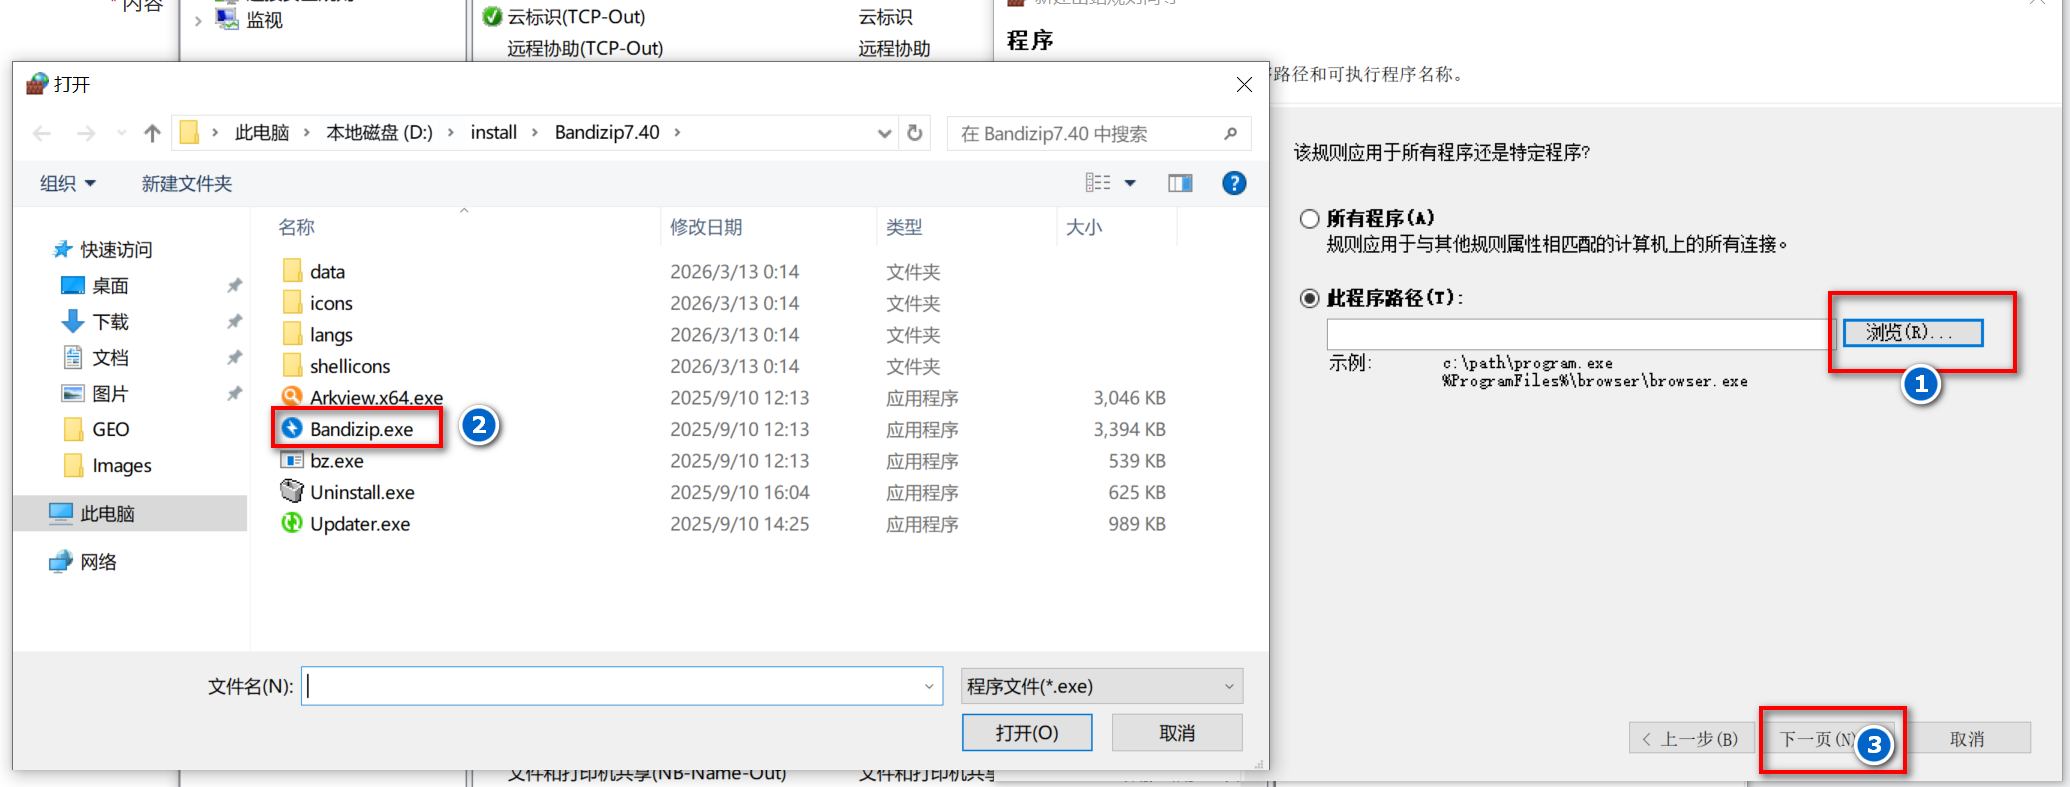
Task: Sort by 修改日期 column header
Action: [x=706, y=227]
